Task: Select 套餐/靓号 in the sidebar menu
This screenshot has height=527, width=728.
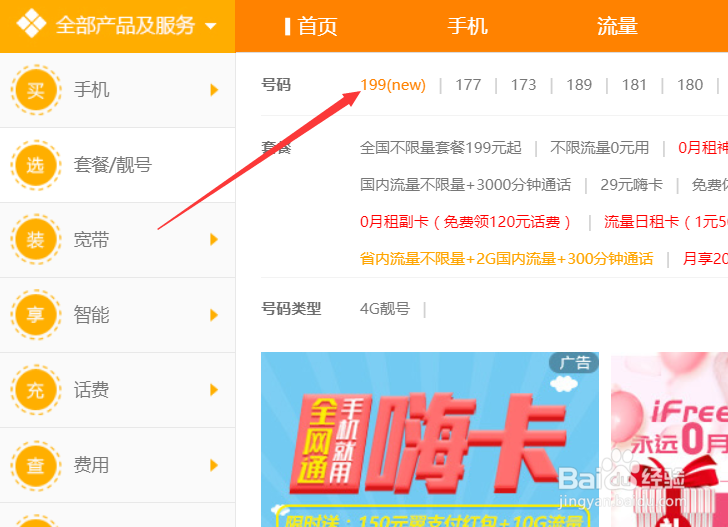Action: [x=112, y=165]
